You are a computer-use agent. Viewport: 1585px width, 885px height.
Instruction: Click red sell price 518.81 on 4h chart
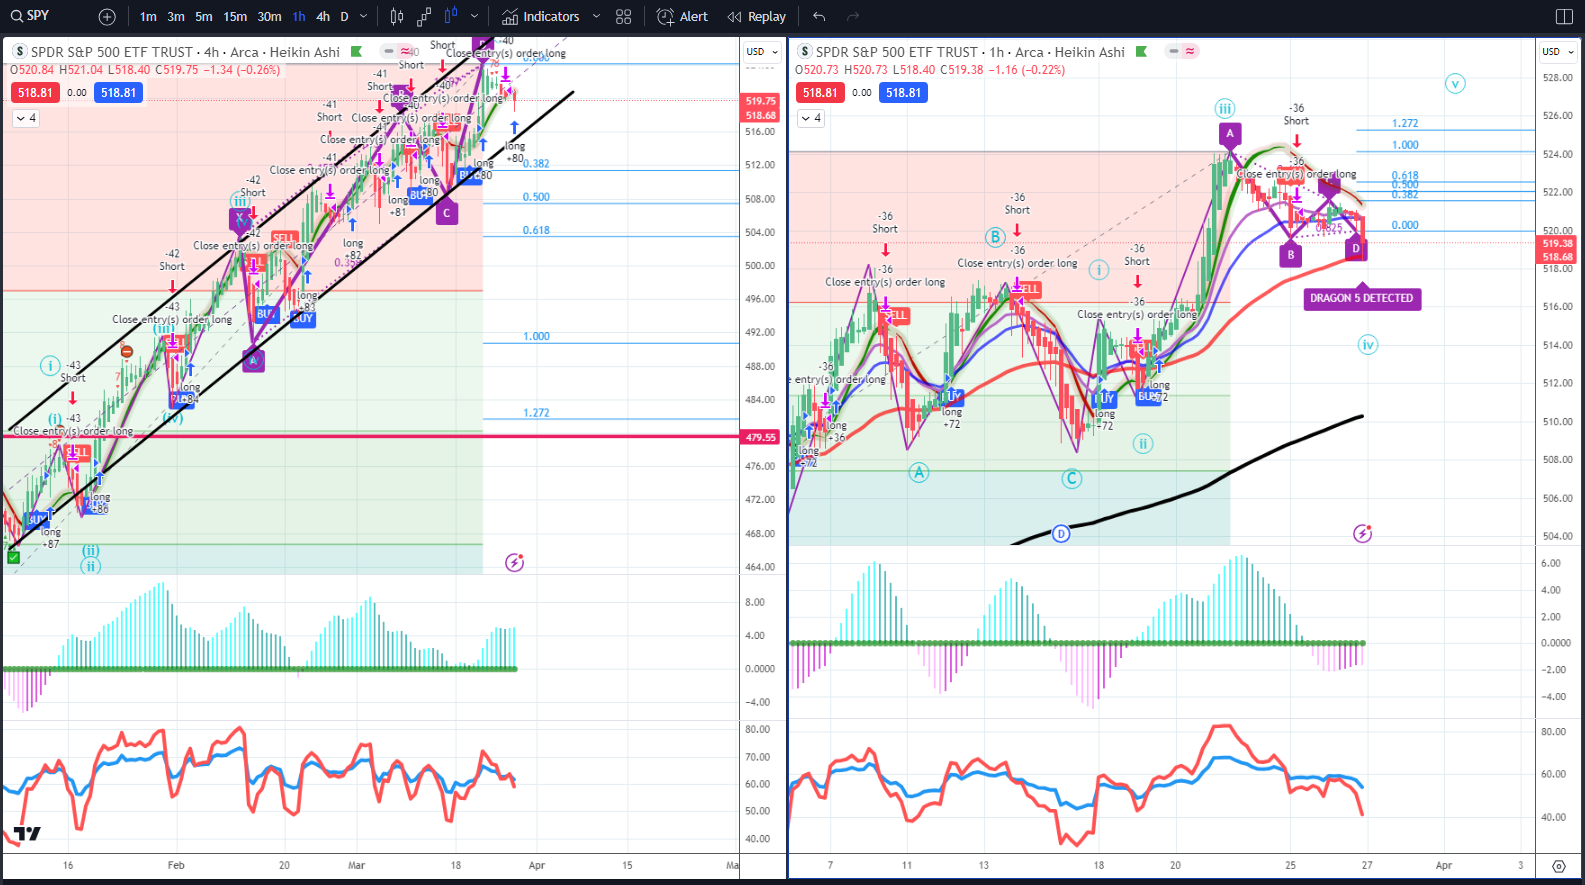pyautogui.click(x=35, y=93)
